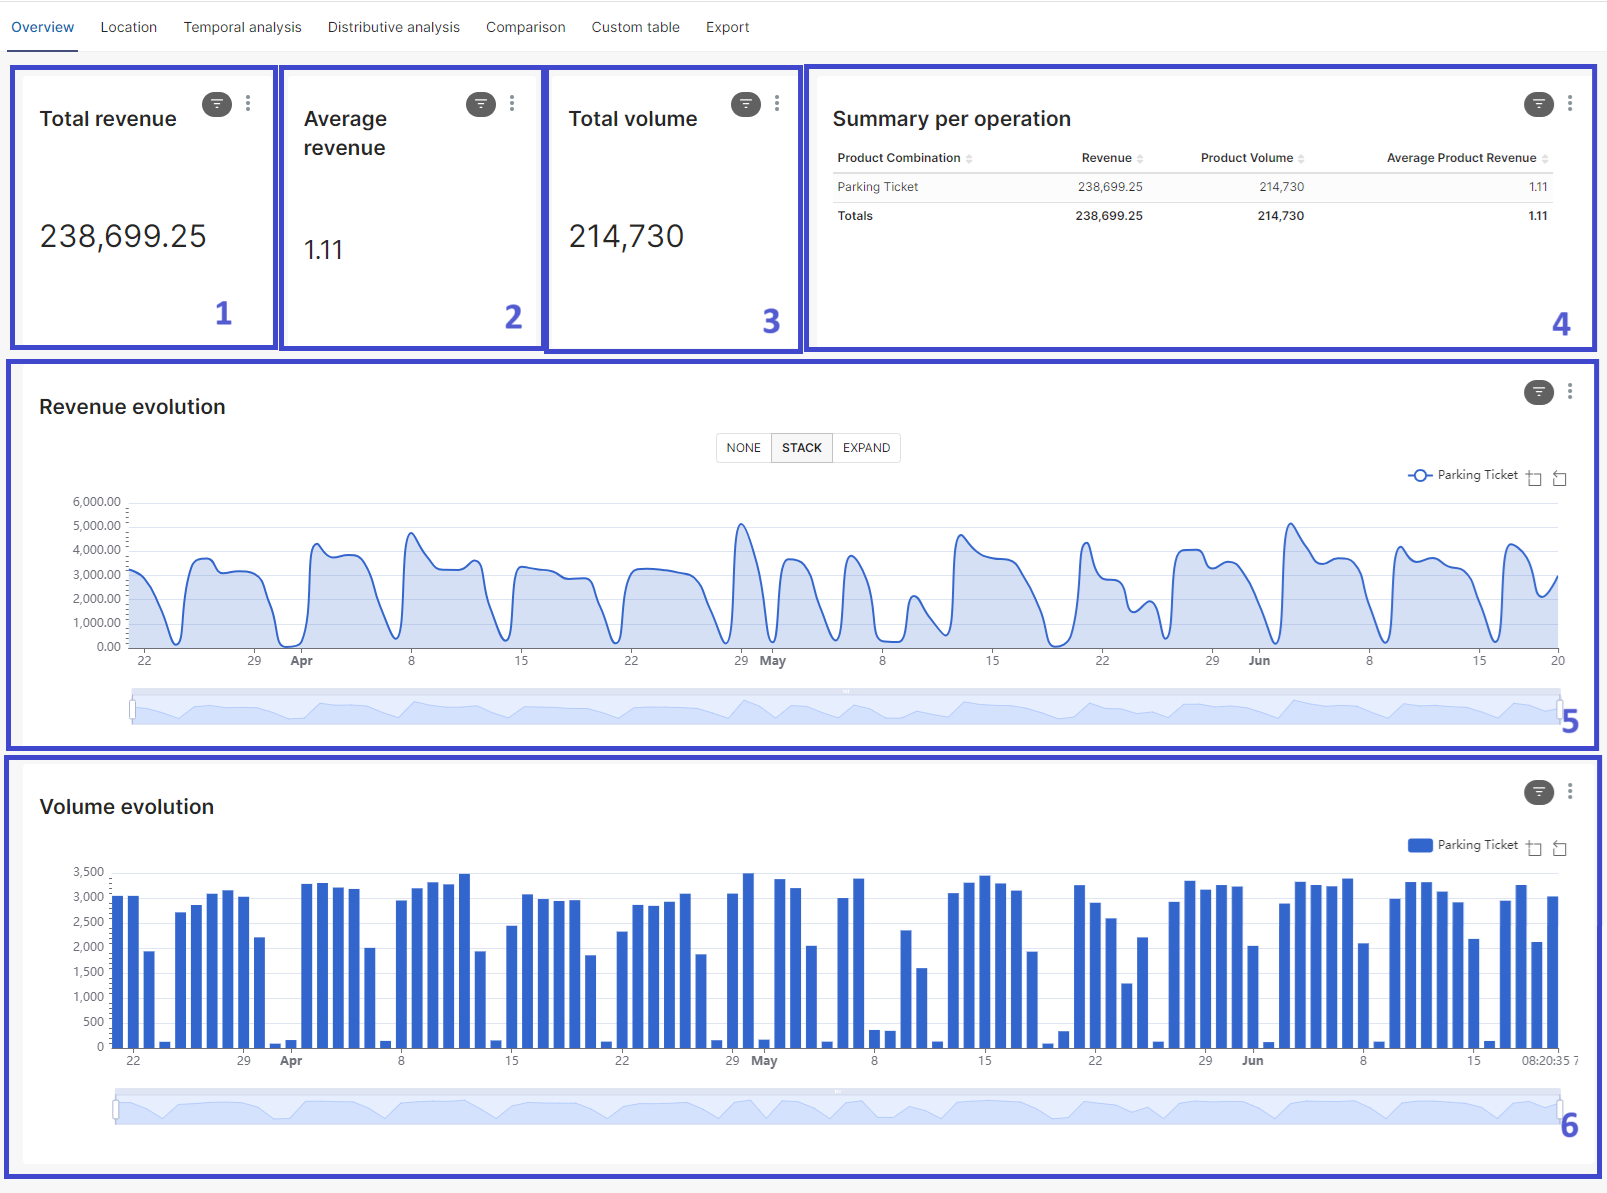
Task: Open three-dot menu on Volume evolution chart
Action: pos(1570,791)
